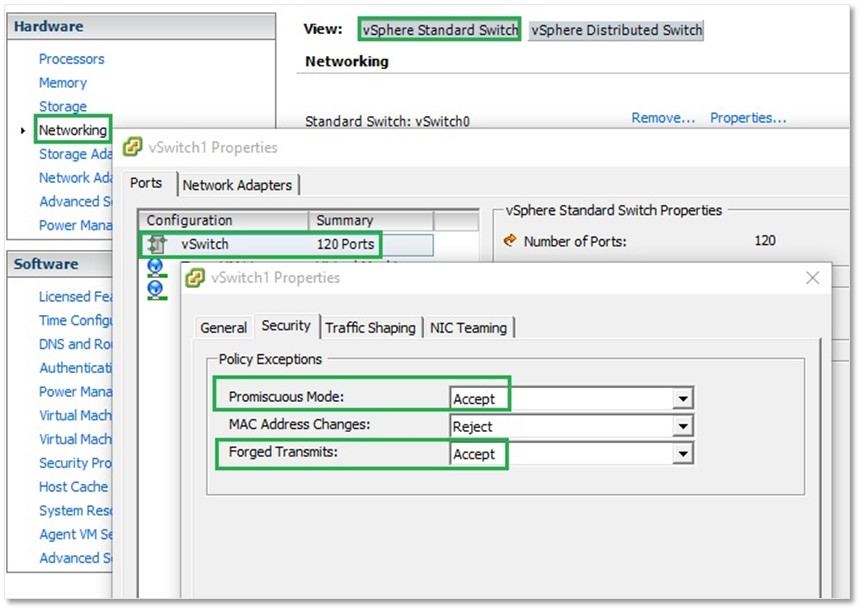Open Storage Adapters in Hardware list
This screenshot has width=861, height=610.
point(75,154)
